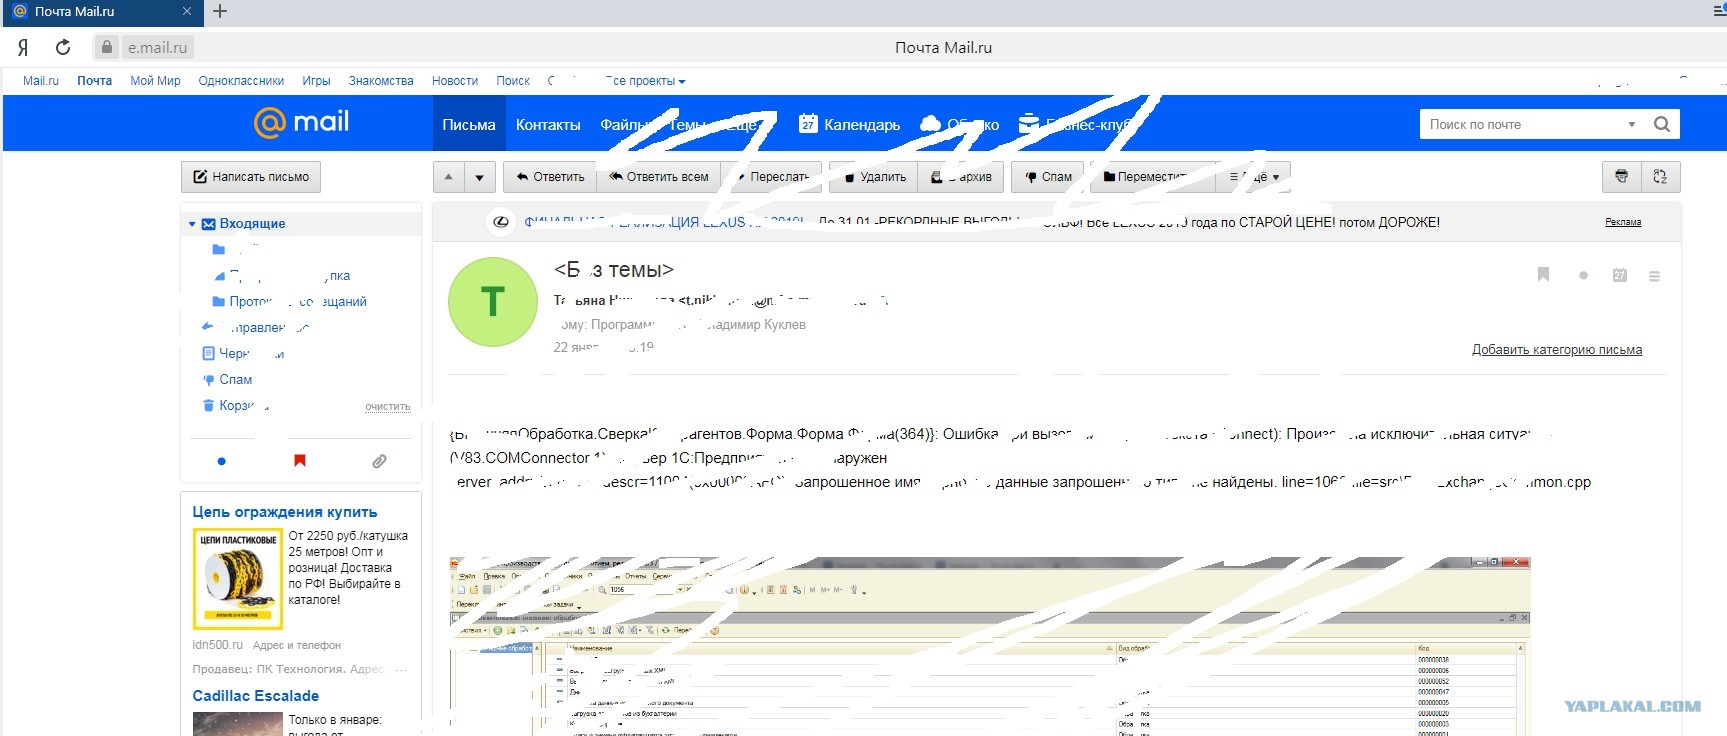The width and height of the screenshot is (1727, 736).
Task: Open Знакомства in portal navigation
Action: click(x=381, y=81)
